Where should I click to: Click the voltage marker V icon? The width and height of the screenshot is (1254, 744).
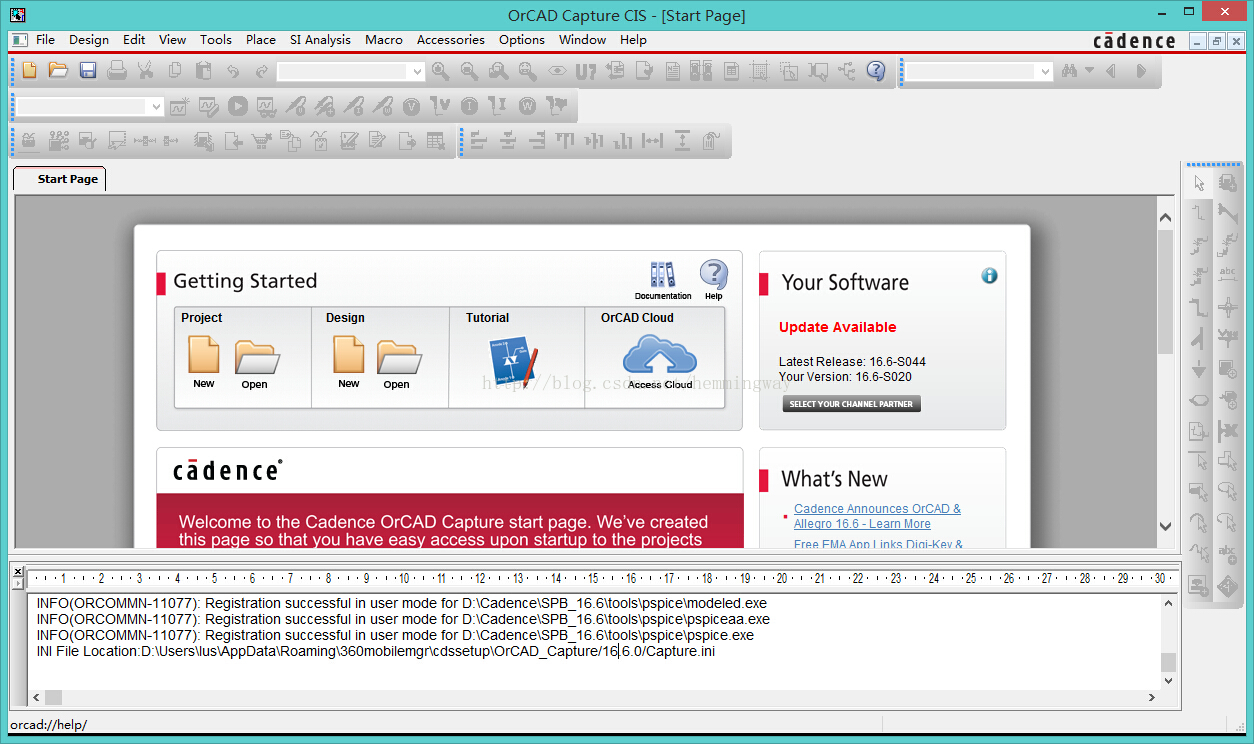tap(411, 106)
